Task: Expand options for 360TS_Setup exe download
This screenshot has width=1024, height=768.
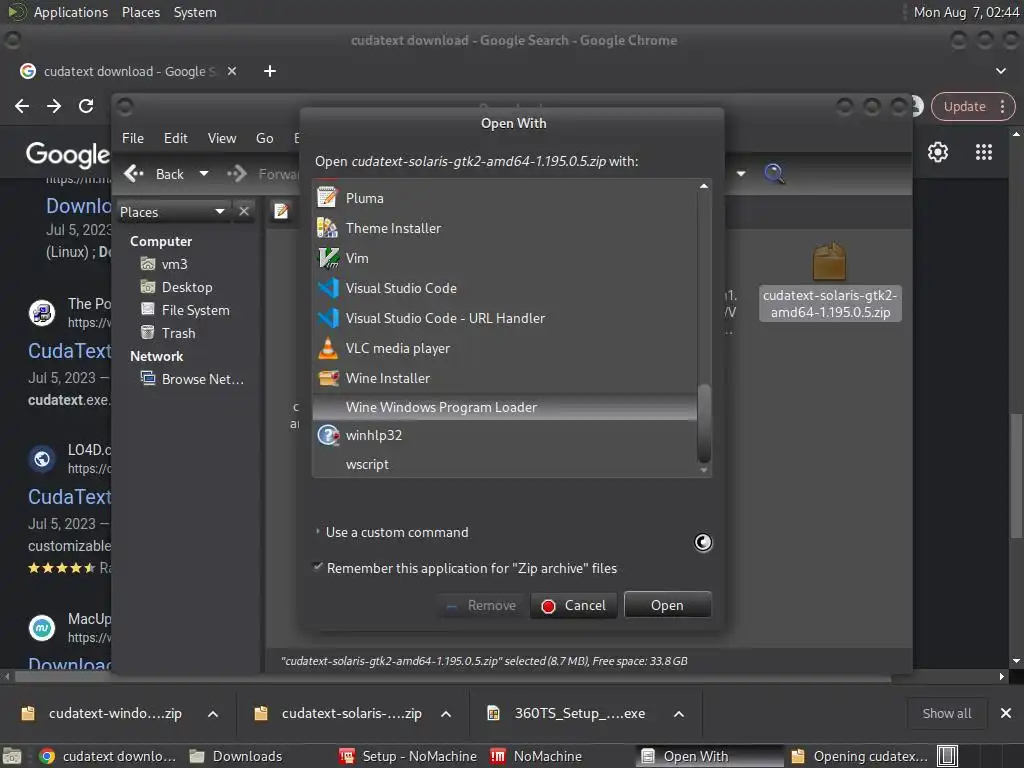Action: [x=679, y=714]
